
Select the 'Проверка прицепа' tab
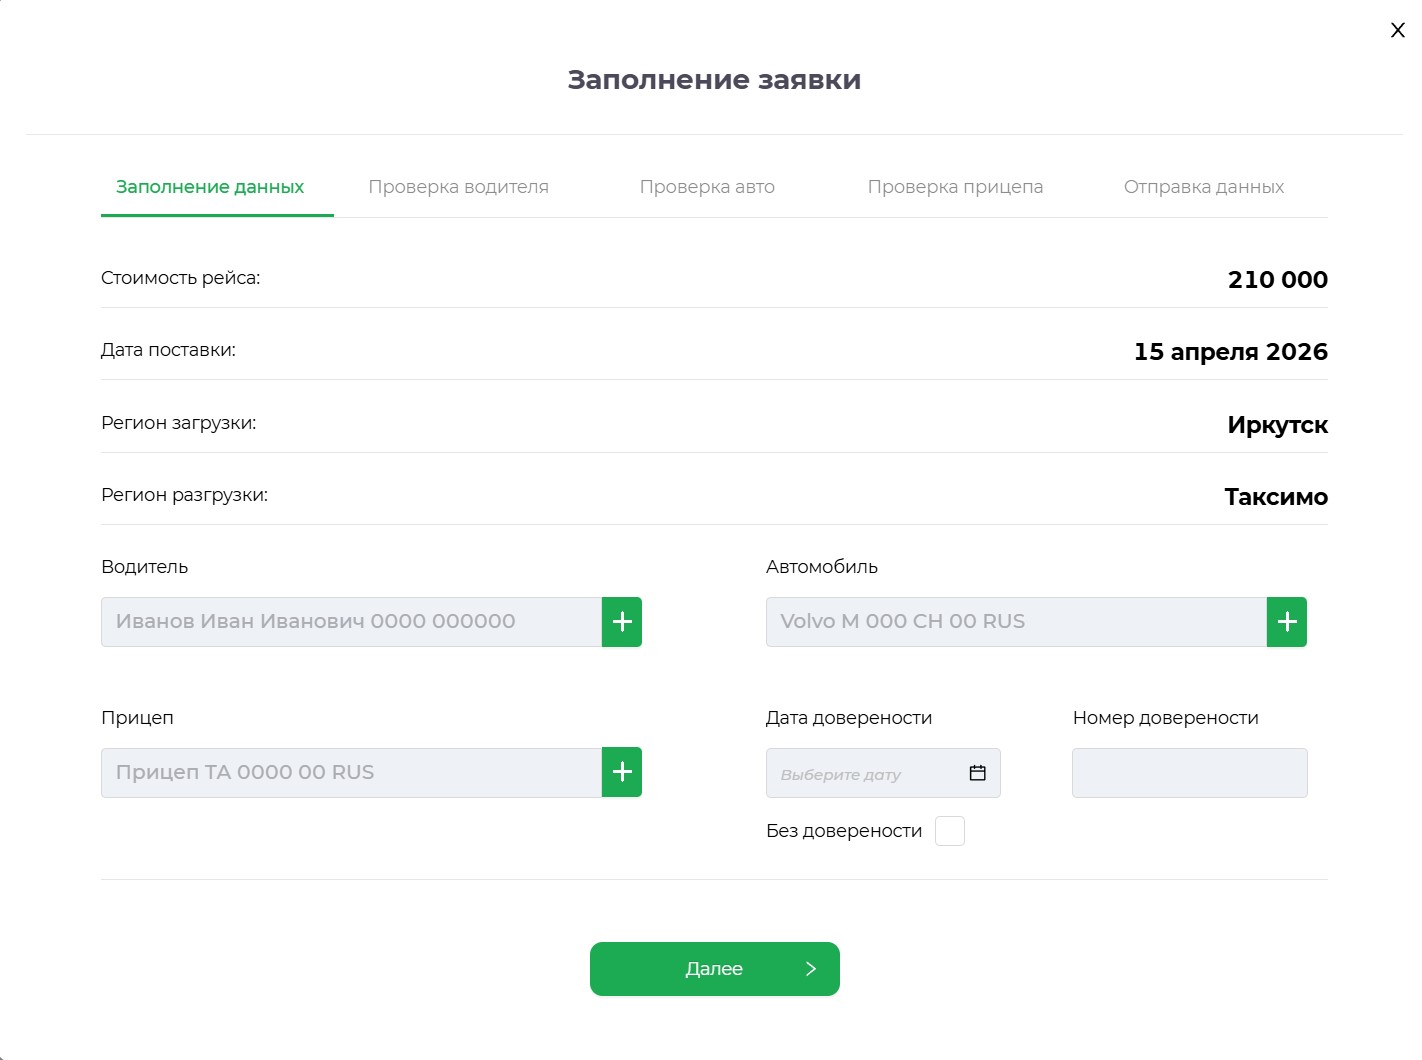pyautogui.click(x=955, y=187)
